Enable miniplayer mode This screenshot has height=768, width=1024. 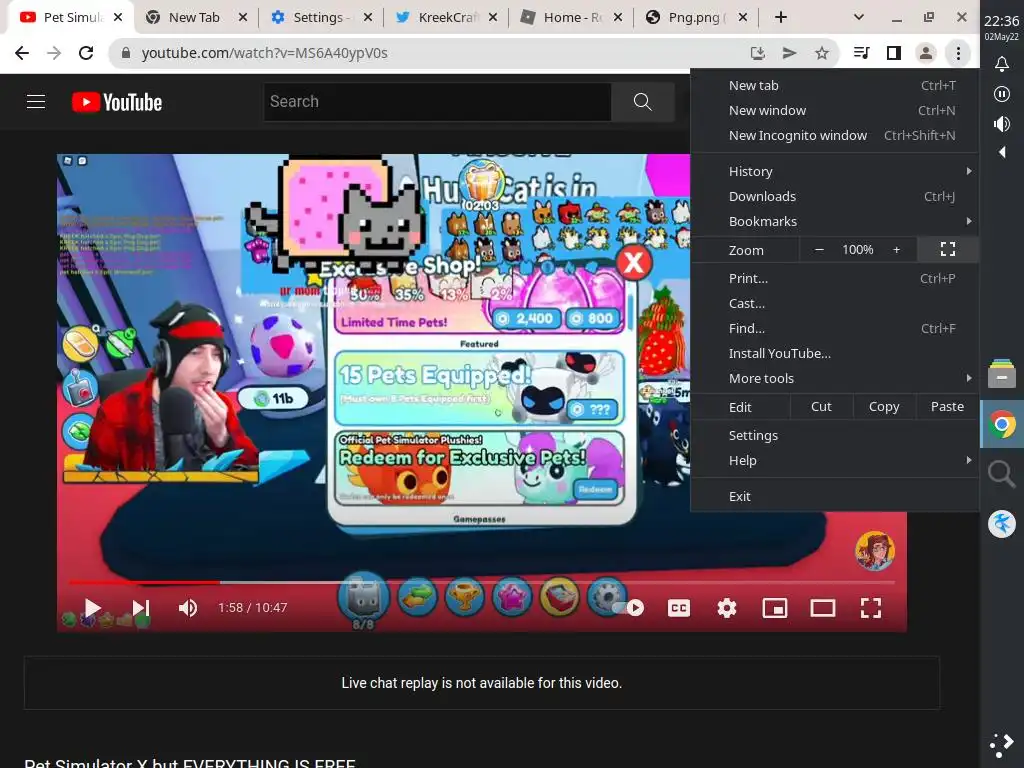pos(775,608)
